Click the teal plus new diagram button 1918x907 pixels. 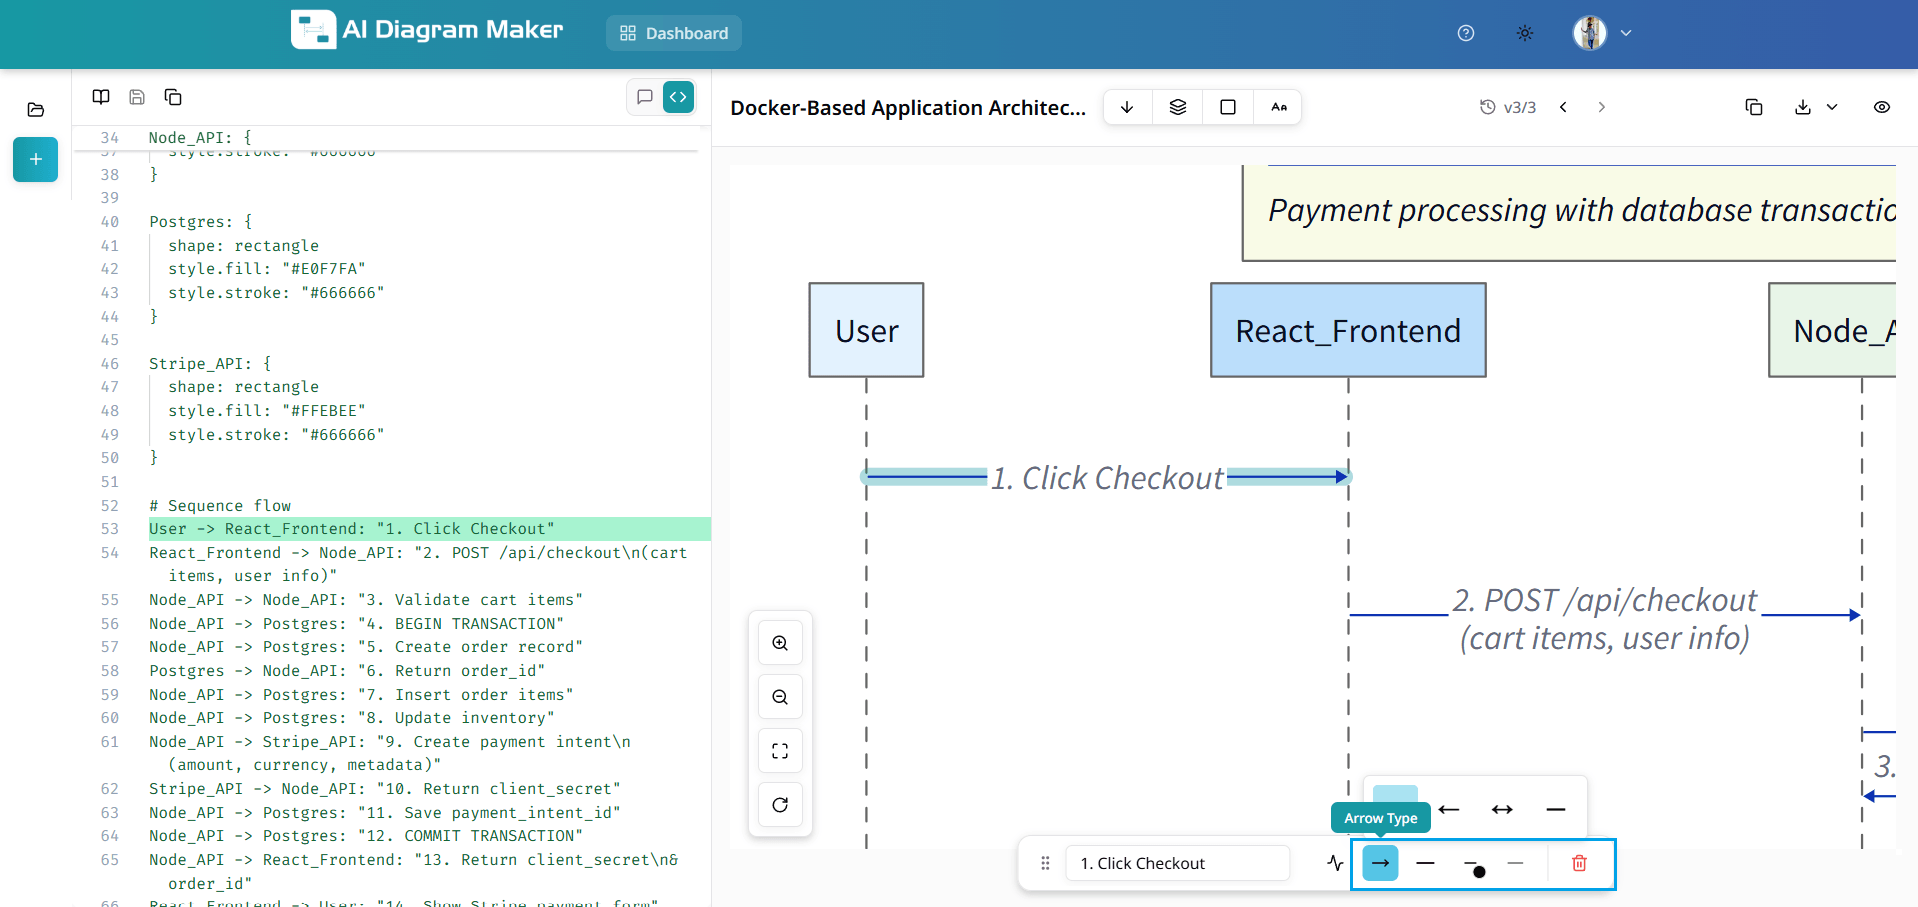click(36, 160)
